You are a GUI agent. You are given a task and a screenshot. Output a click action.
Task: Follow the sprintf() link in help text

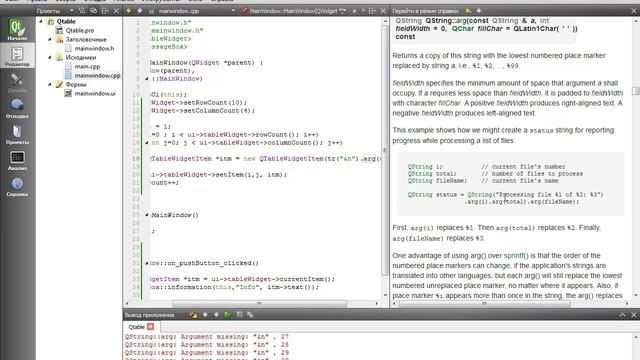pos(516,256)
